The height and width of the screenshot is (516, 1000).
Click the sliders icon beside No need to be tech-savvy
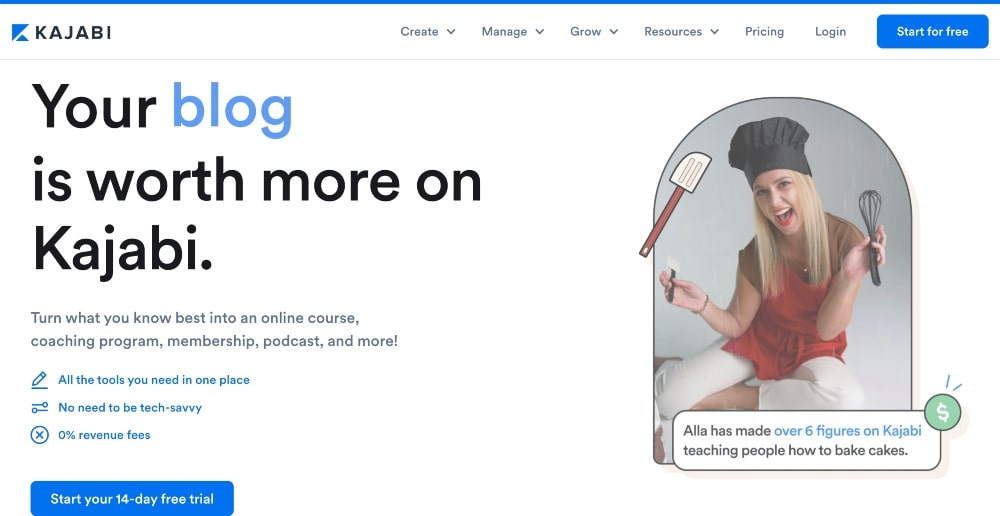pos(40,408)
